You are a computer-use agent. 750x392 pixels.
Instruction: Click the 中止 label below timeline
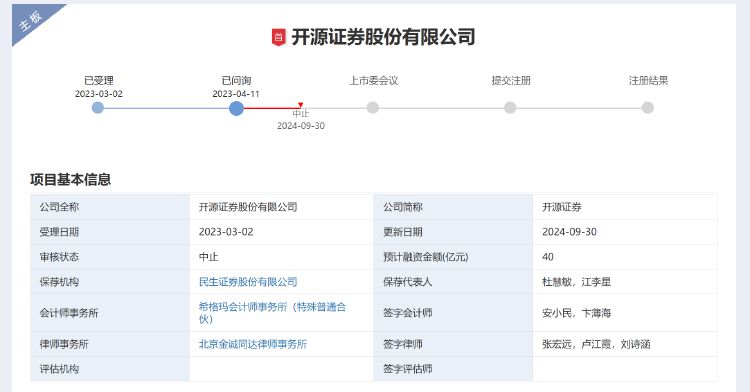(x=301, y=113)
